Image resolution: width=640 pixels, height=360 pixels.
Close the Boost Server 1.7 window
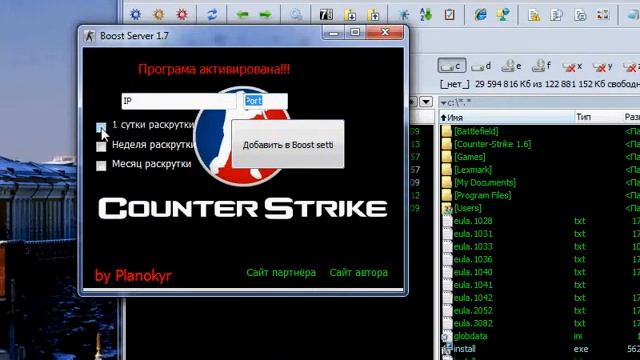pyautogui.click(x=385, y=32)
